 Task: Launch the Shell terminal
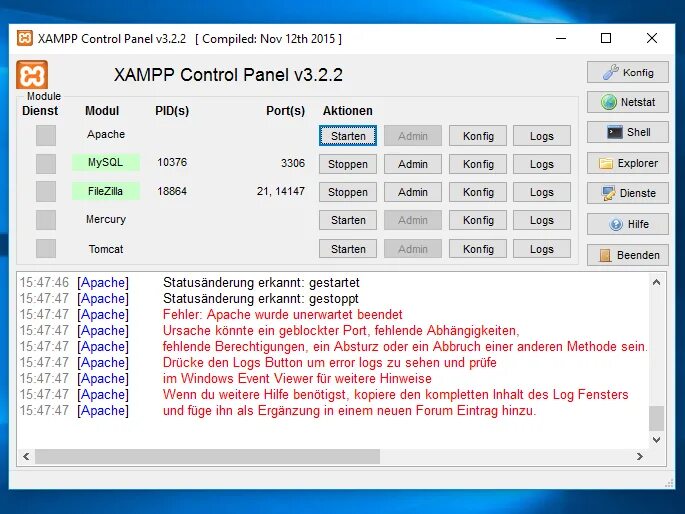pos(628,132)
